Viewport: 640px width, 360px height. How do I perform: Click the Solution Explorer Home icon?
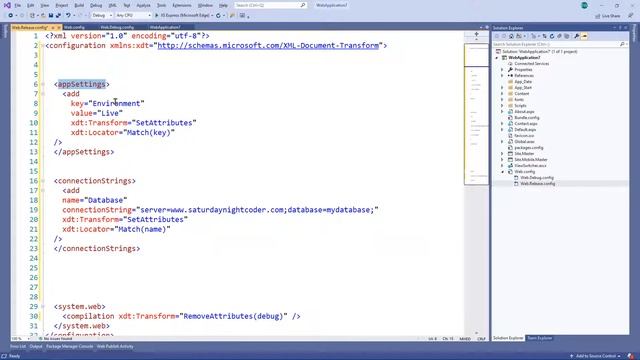coord(511,36)
